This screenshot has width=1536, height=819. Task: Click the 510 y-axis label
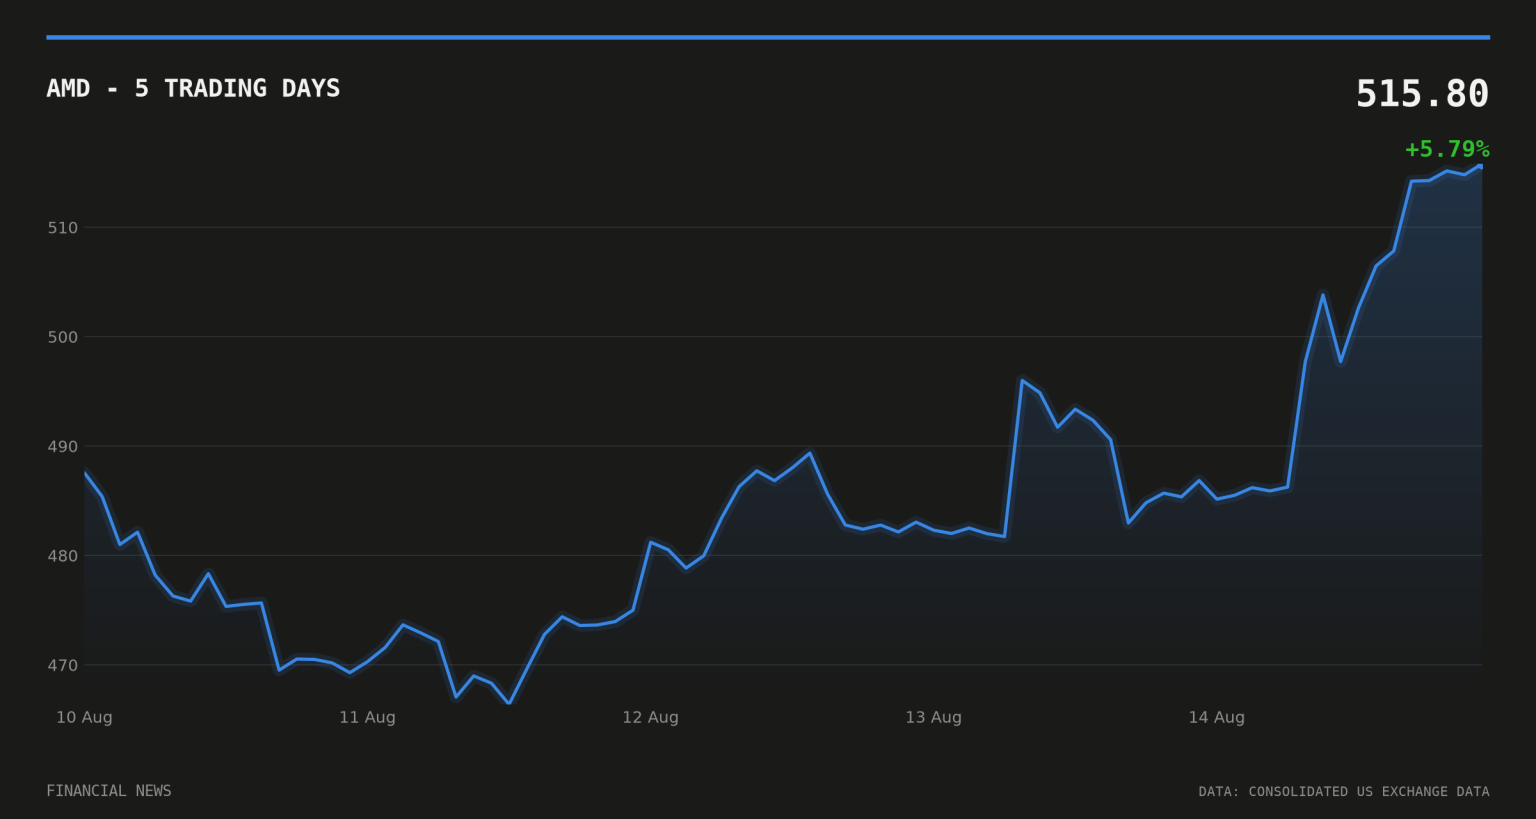[62, 228]
